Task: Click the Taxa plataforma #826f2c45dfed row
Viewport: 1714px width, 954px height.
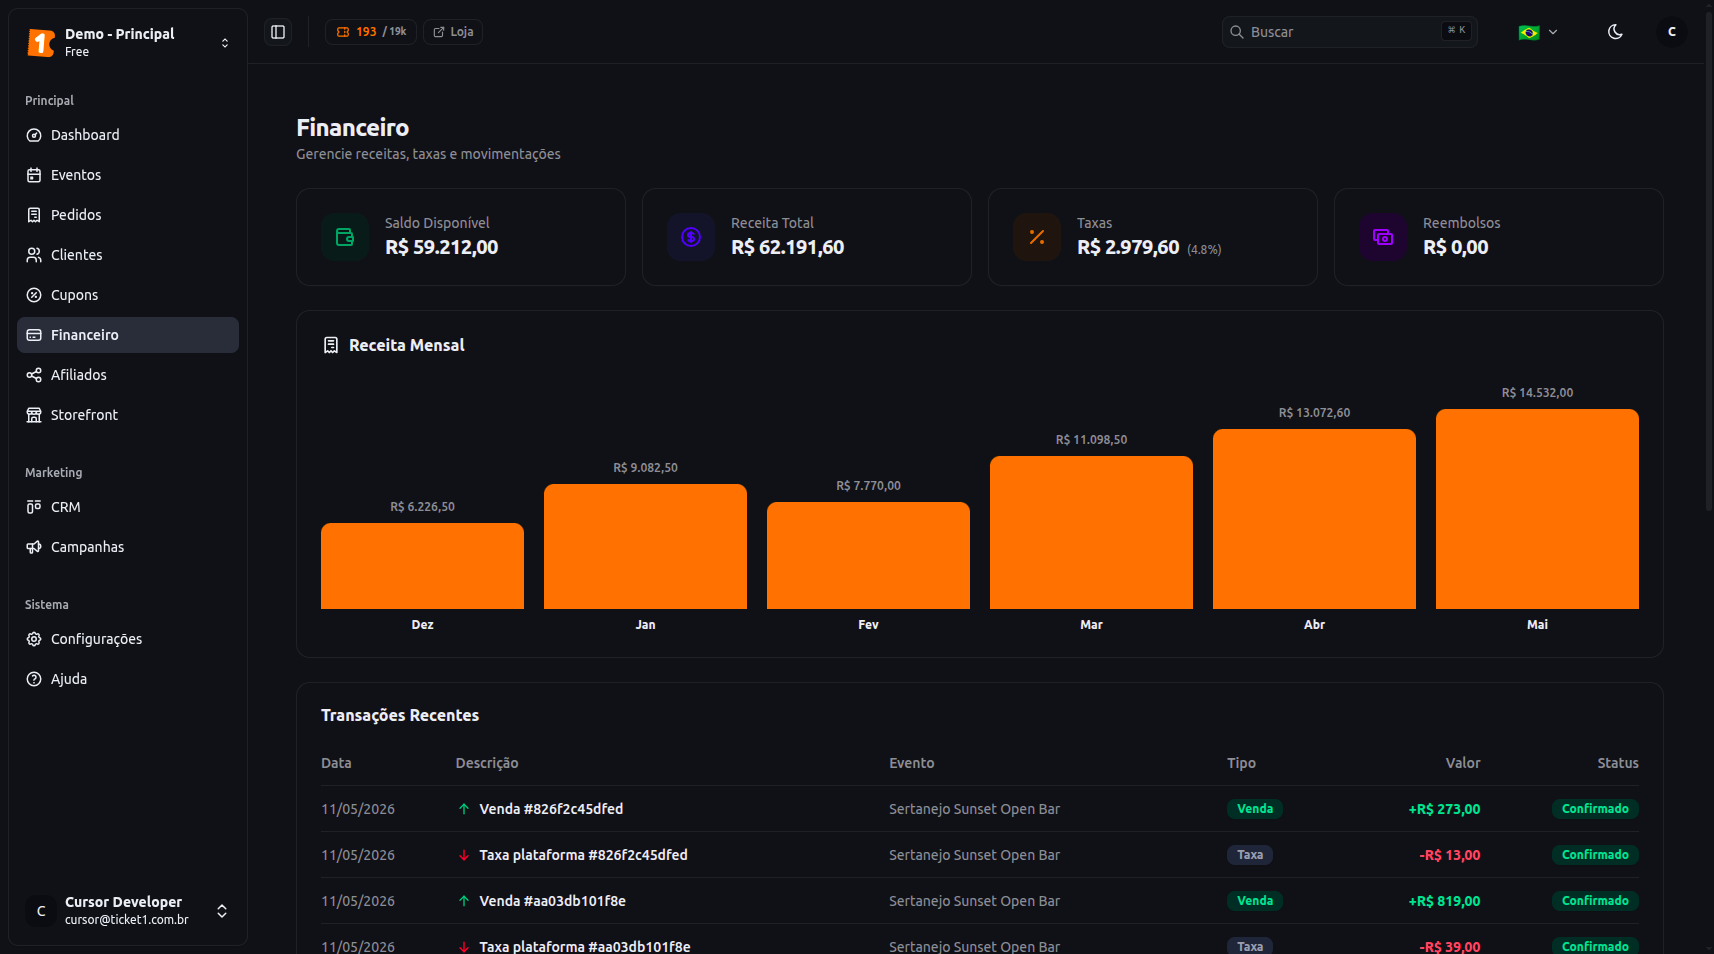Action: coord(980,855)
